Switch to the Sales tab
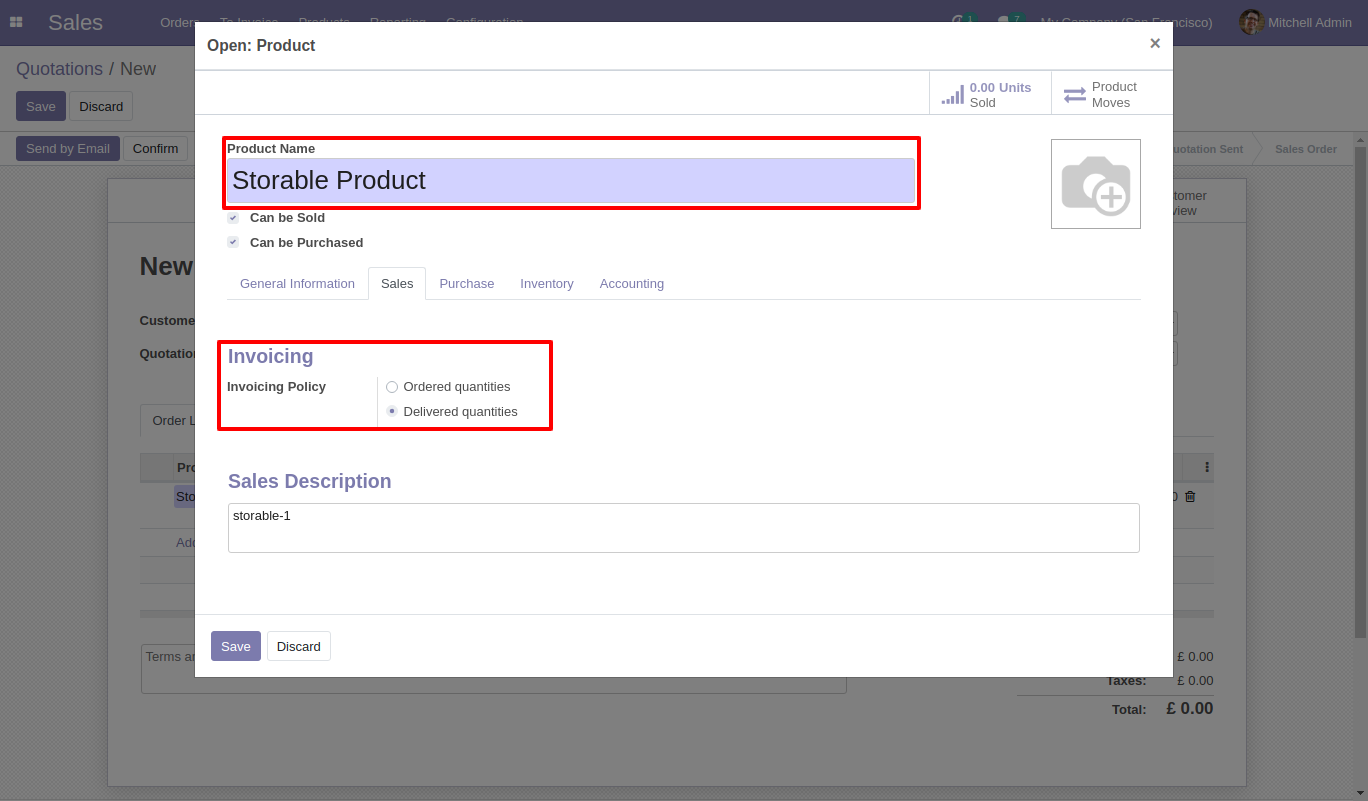 pos(397,284)
